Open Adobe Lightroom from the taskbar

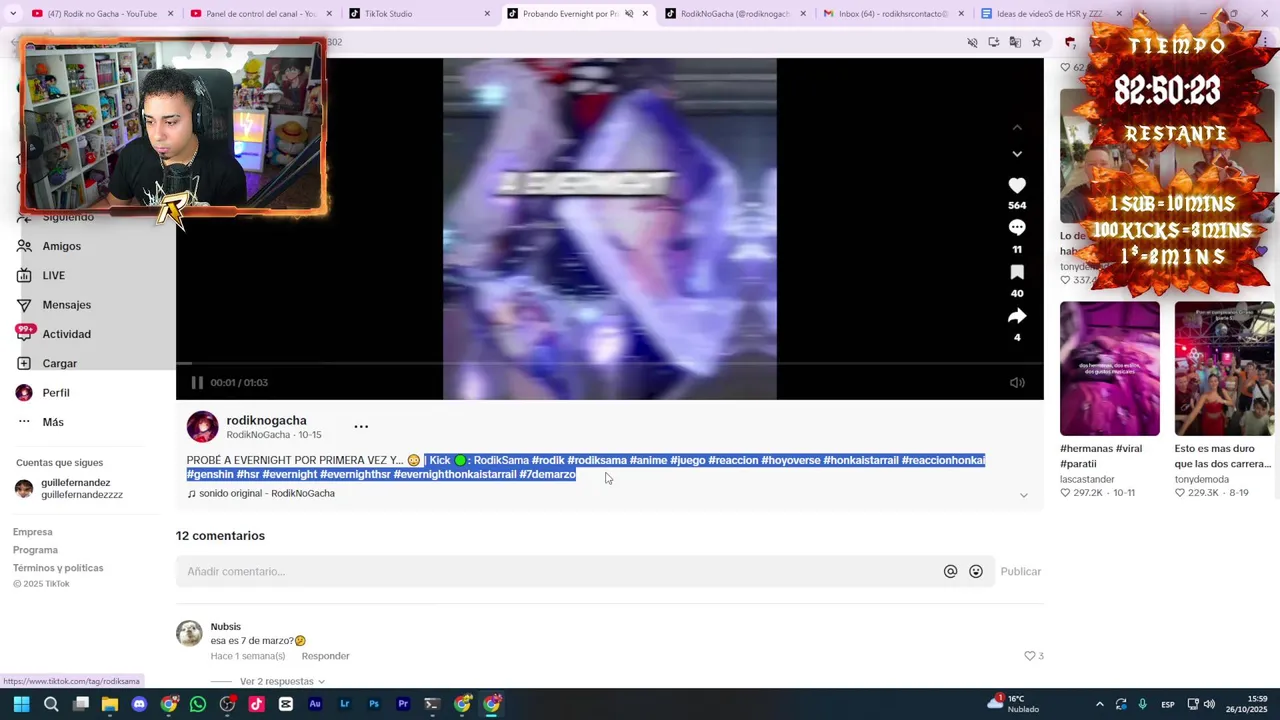(345, 704)
